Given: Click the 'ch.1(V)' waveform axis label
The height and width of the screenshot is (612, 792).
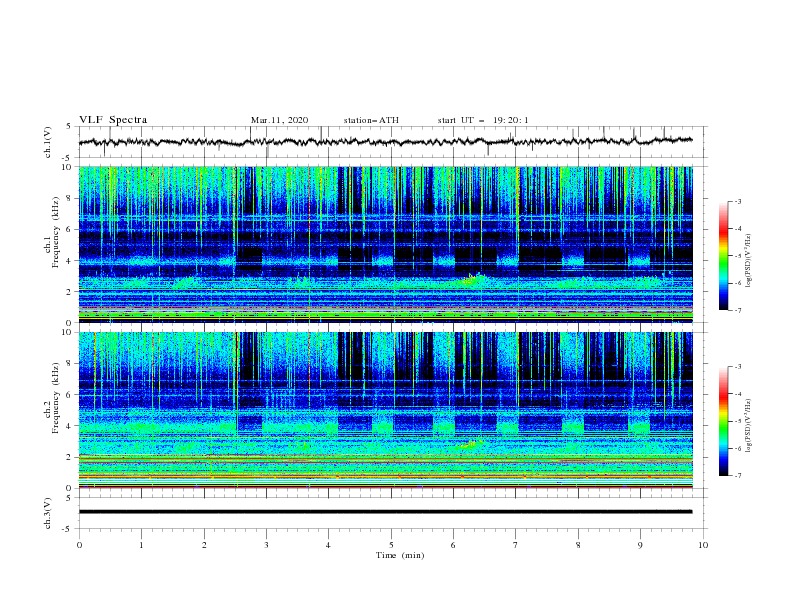Looking at the screenshot, I should coord(48,142).
